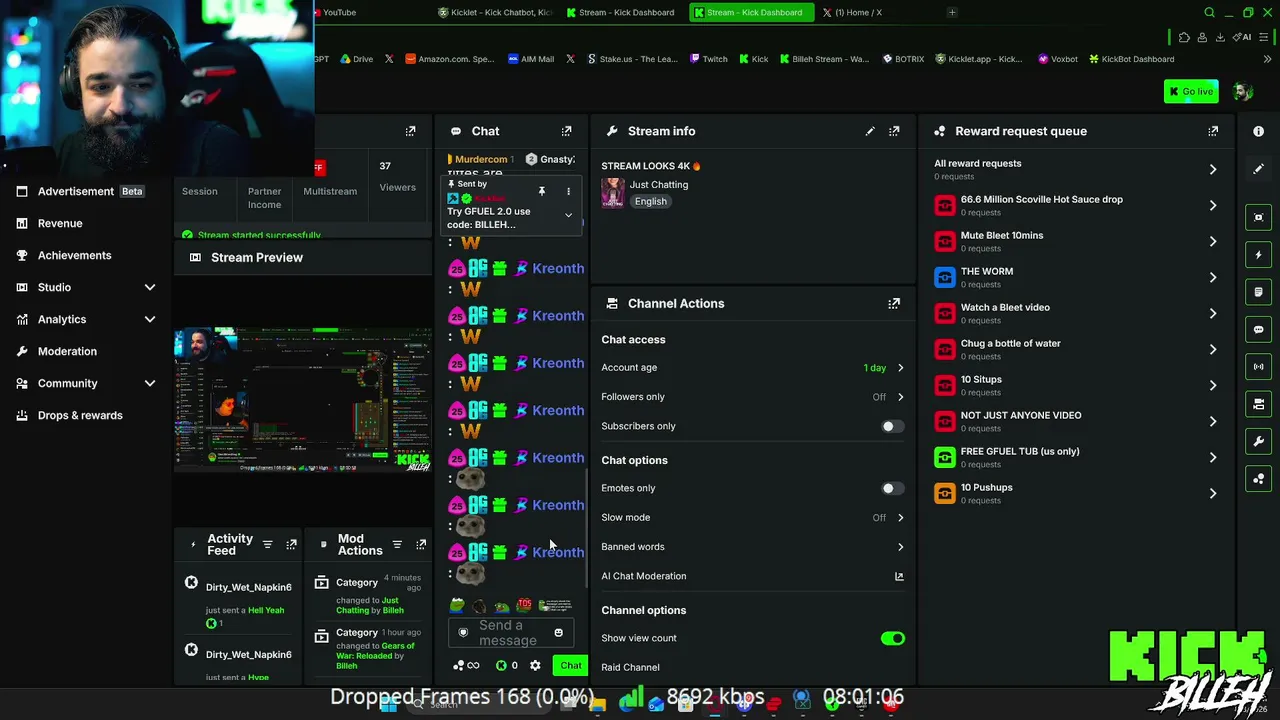
Task: Click the wrench icon in the right sidebar
Action: [x=1258, y=441]
